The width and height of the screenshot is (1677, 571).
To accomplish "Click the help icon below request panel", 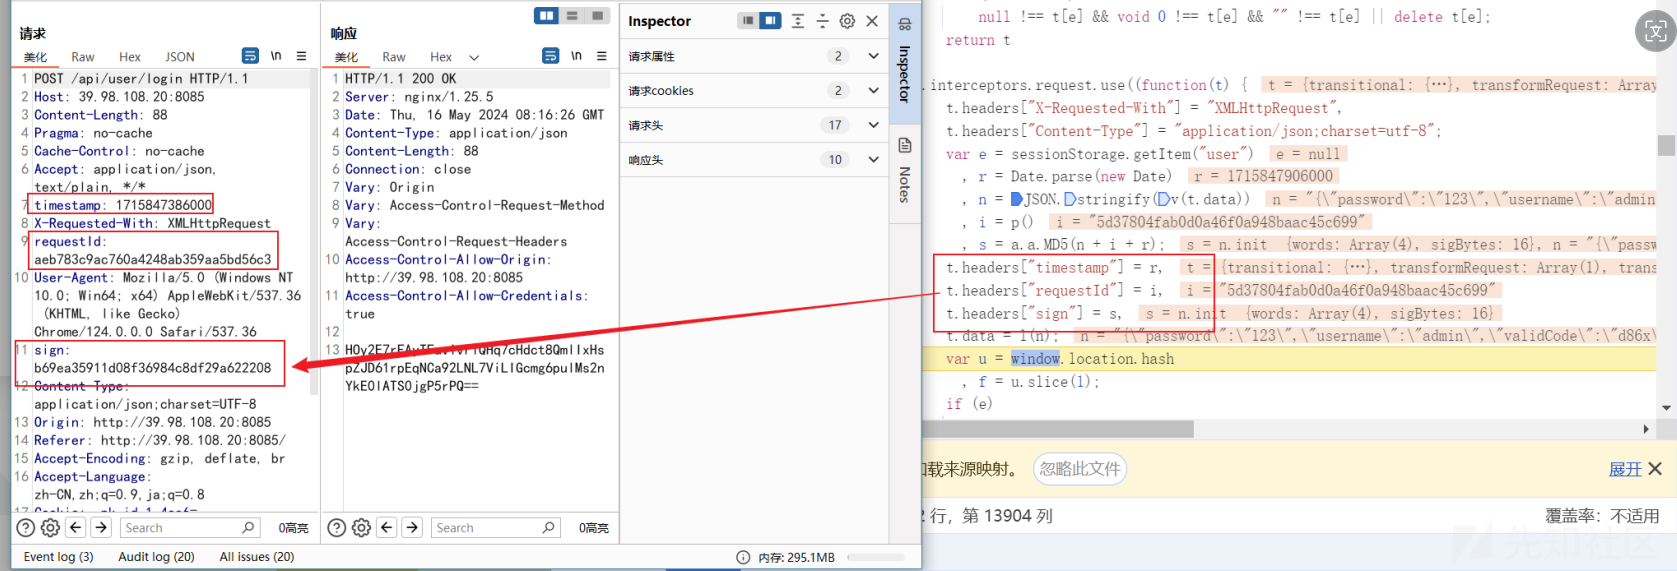I will pyautogui.click(x=26, y=527).
